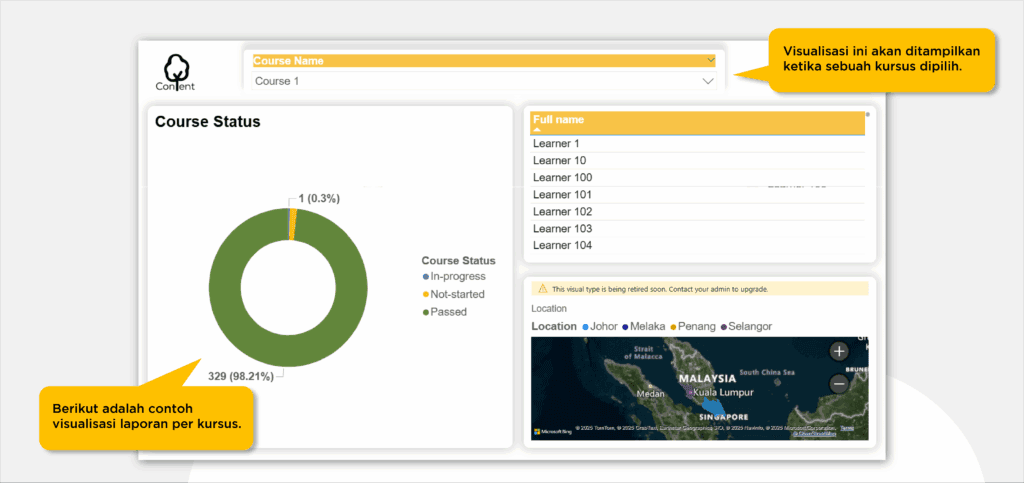Sort by the Full name column header
Image resolution: width=1024 pixels, height=483 pixels.
tap(697, 123)
